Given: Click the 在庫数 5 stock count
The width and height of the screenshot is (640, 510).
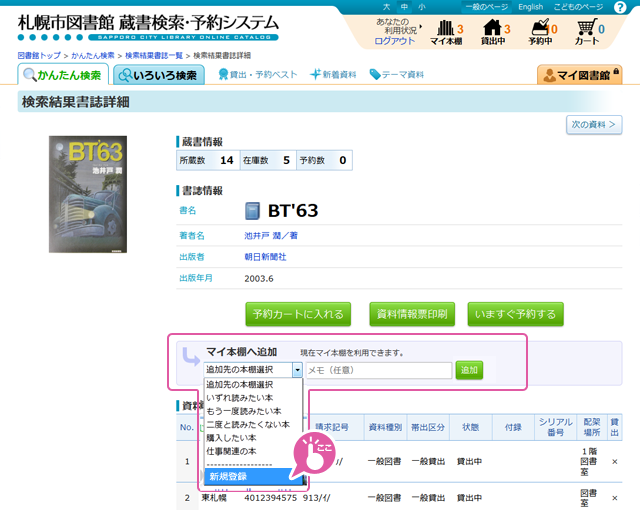Looking at the screenshot, I should [x=268, y=160].
